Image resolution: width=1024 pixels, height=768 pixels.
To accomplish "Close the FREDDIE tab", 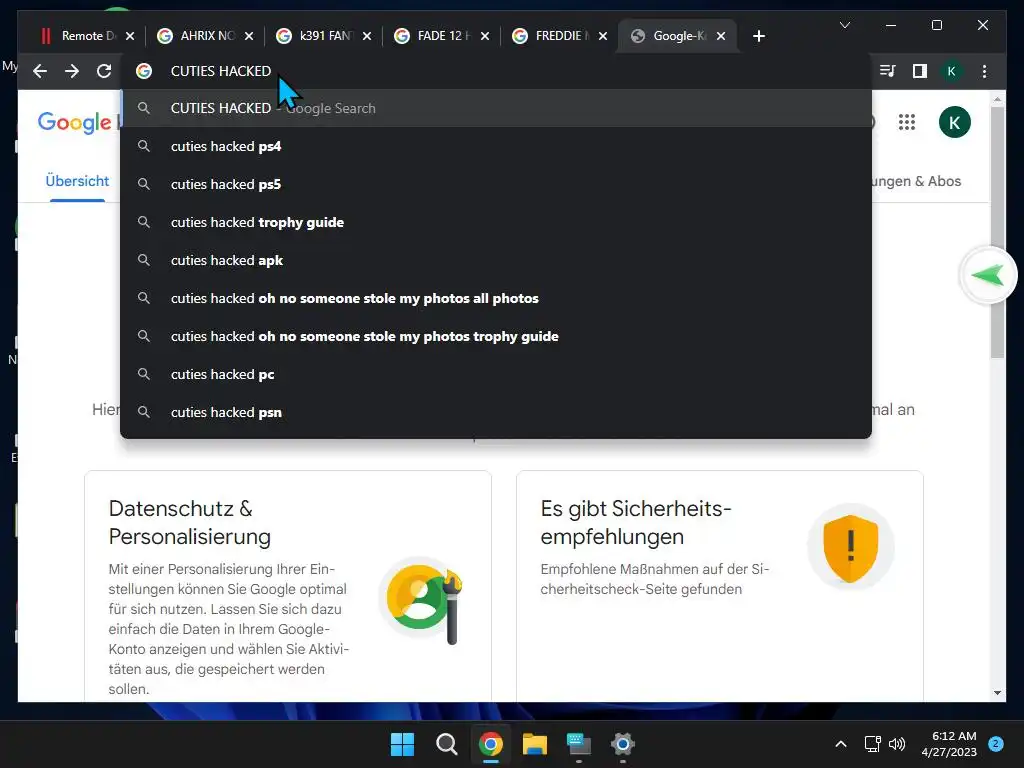I will pyautogui.click(x=603, y=36).
